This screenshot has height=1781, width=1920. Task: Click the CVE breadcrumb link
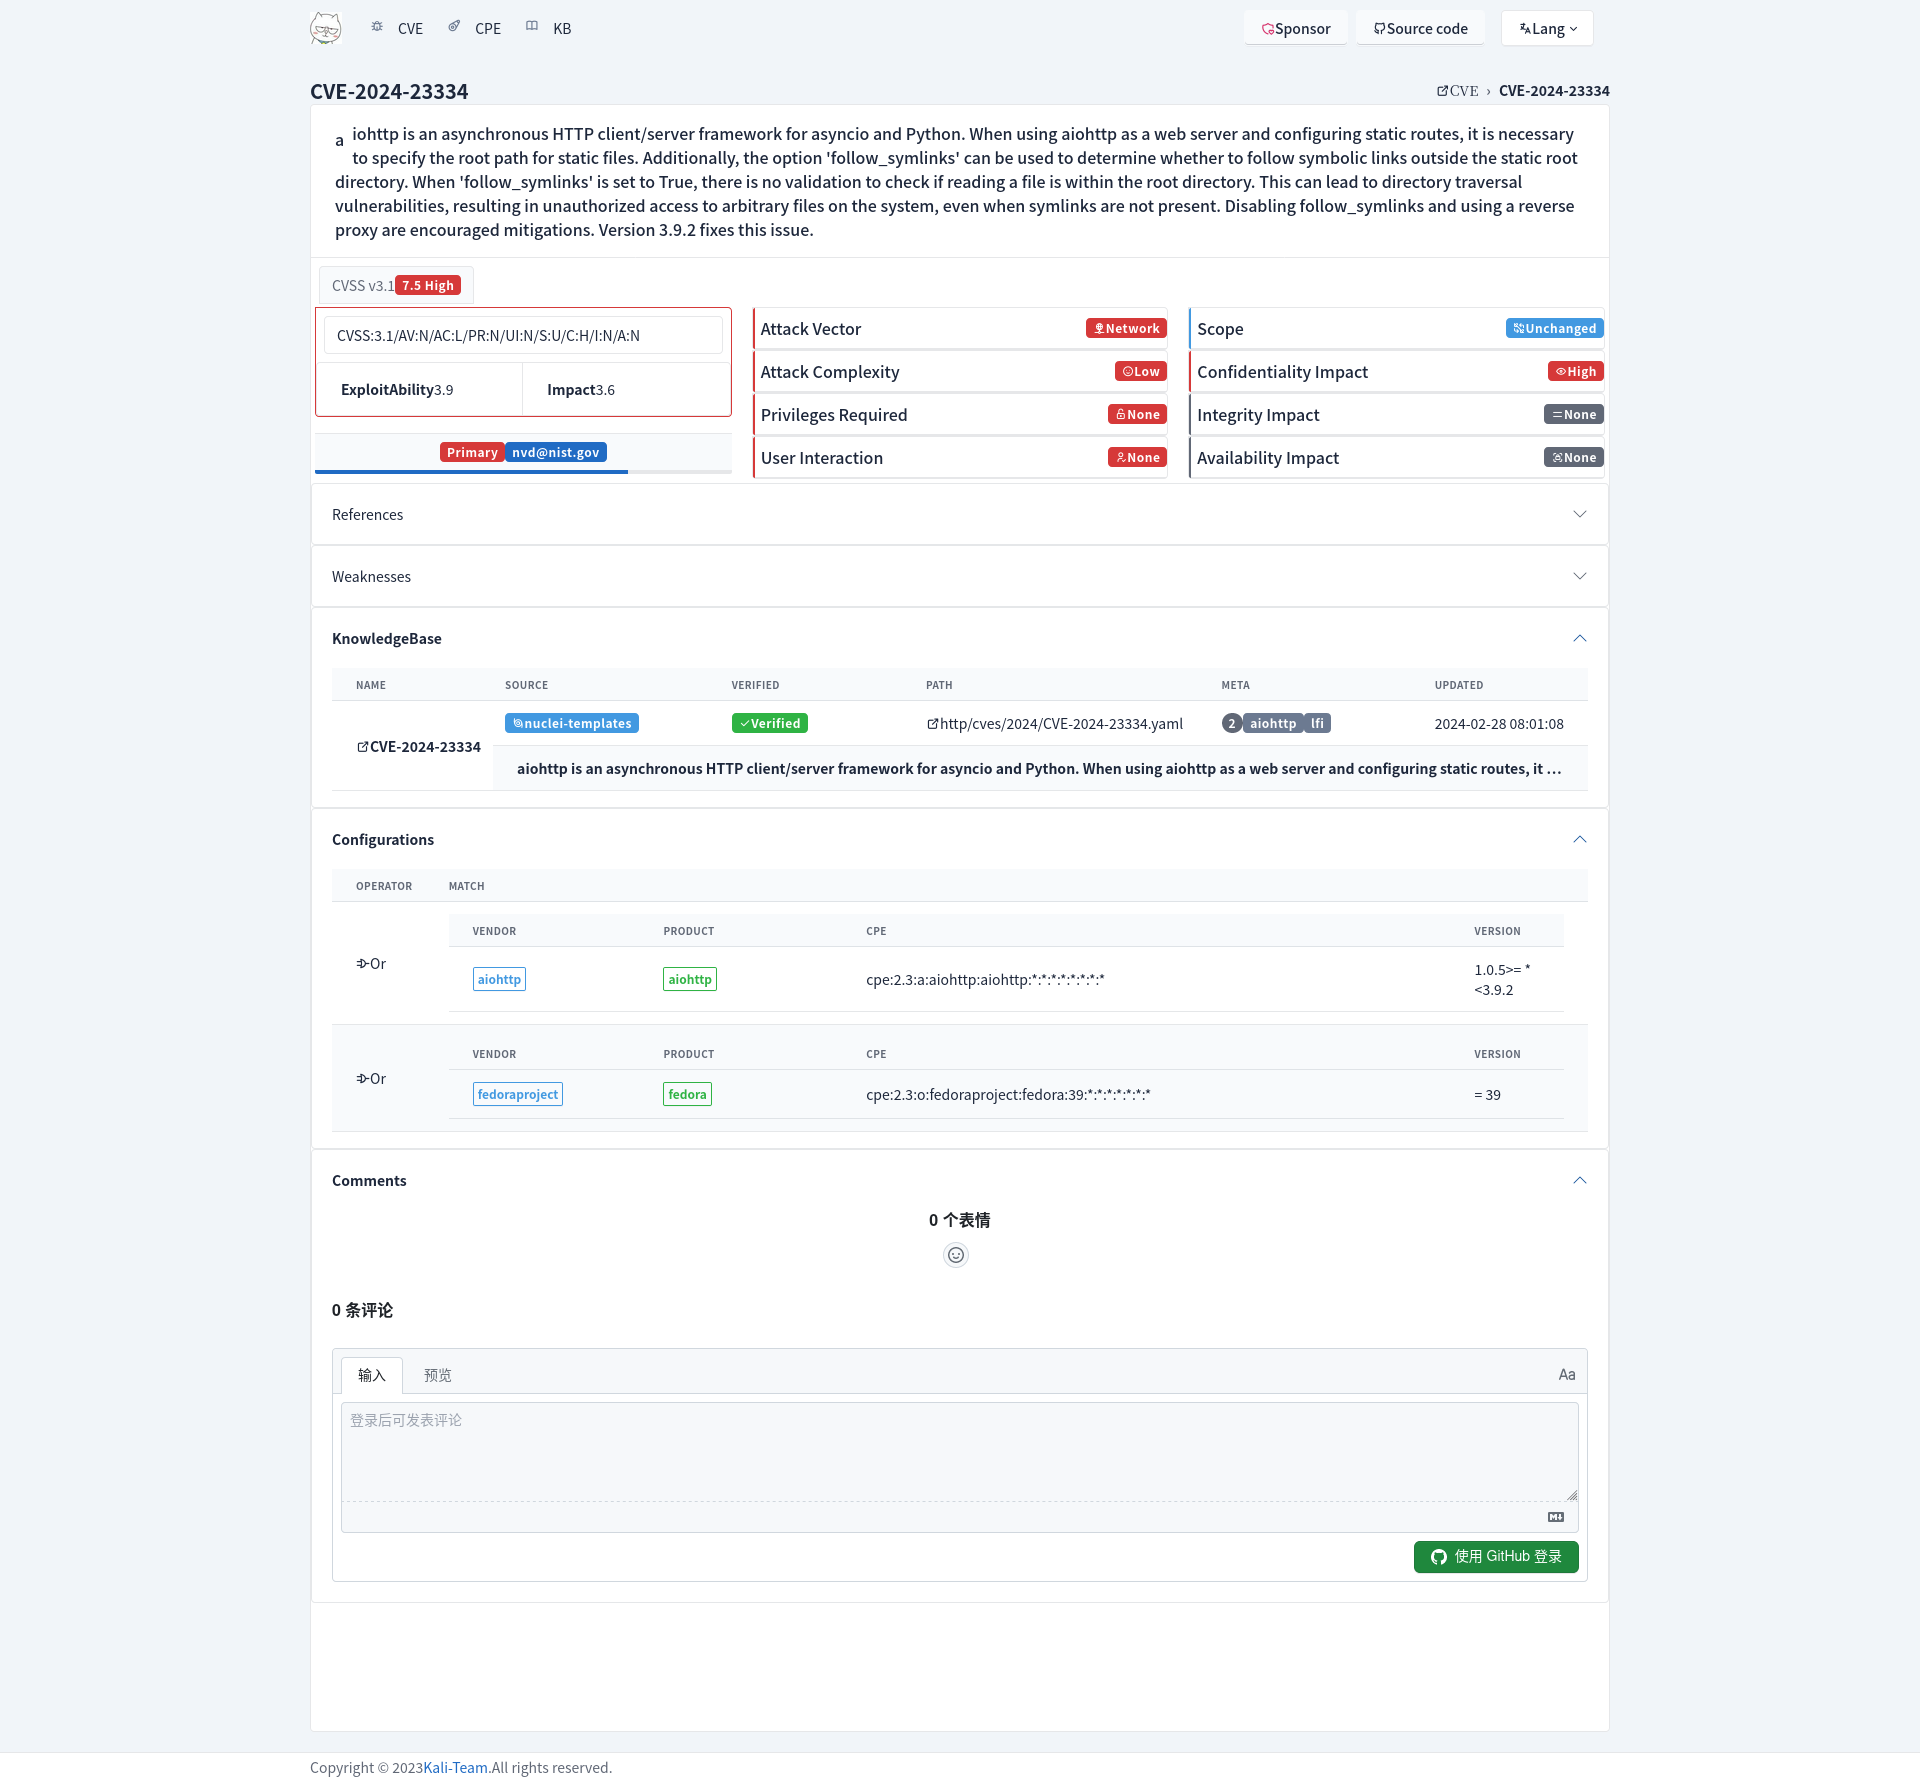point(1458,91)
